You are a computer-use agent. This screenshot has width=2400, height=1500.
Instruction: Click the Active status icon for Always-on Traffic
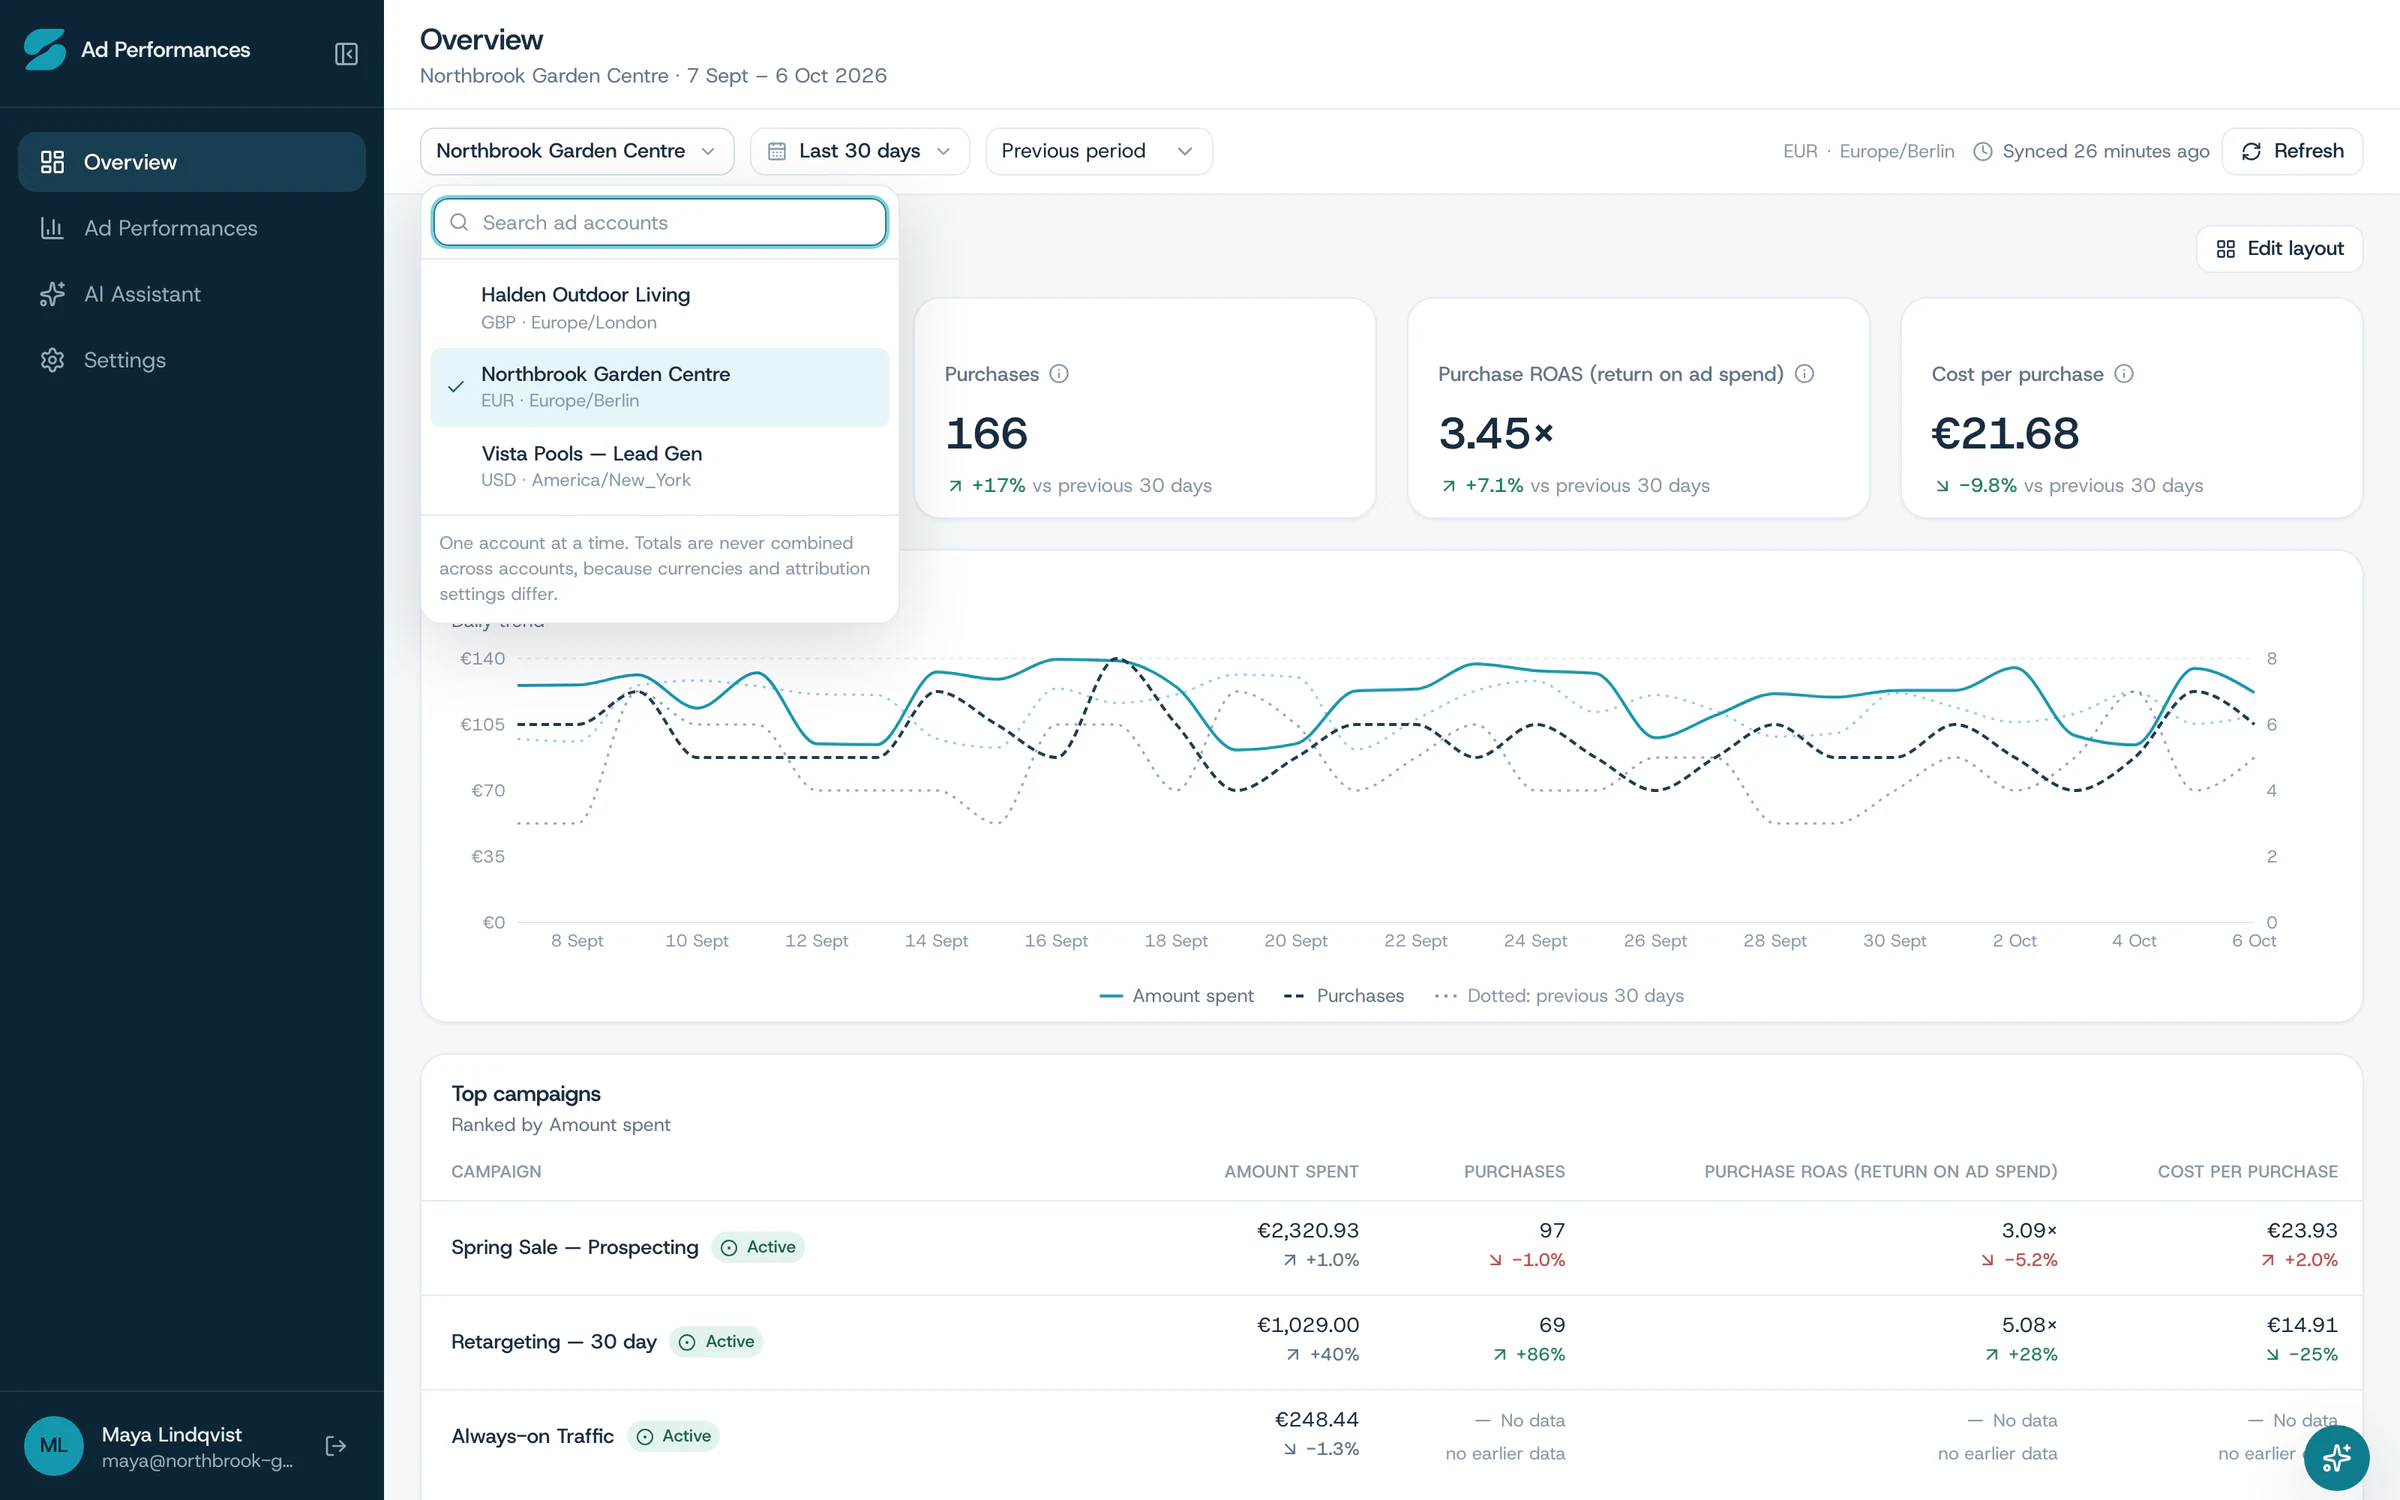point(645,1437)
